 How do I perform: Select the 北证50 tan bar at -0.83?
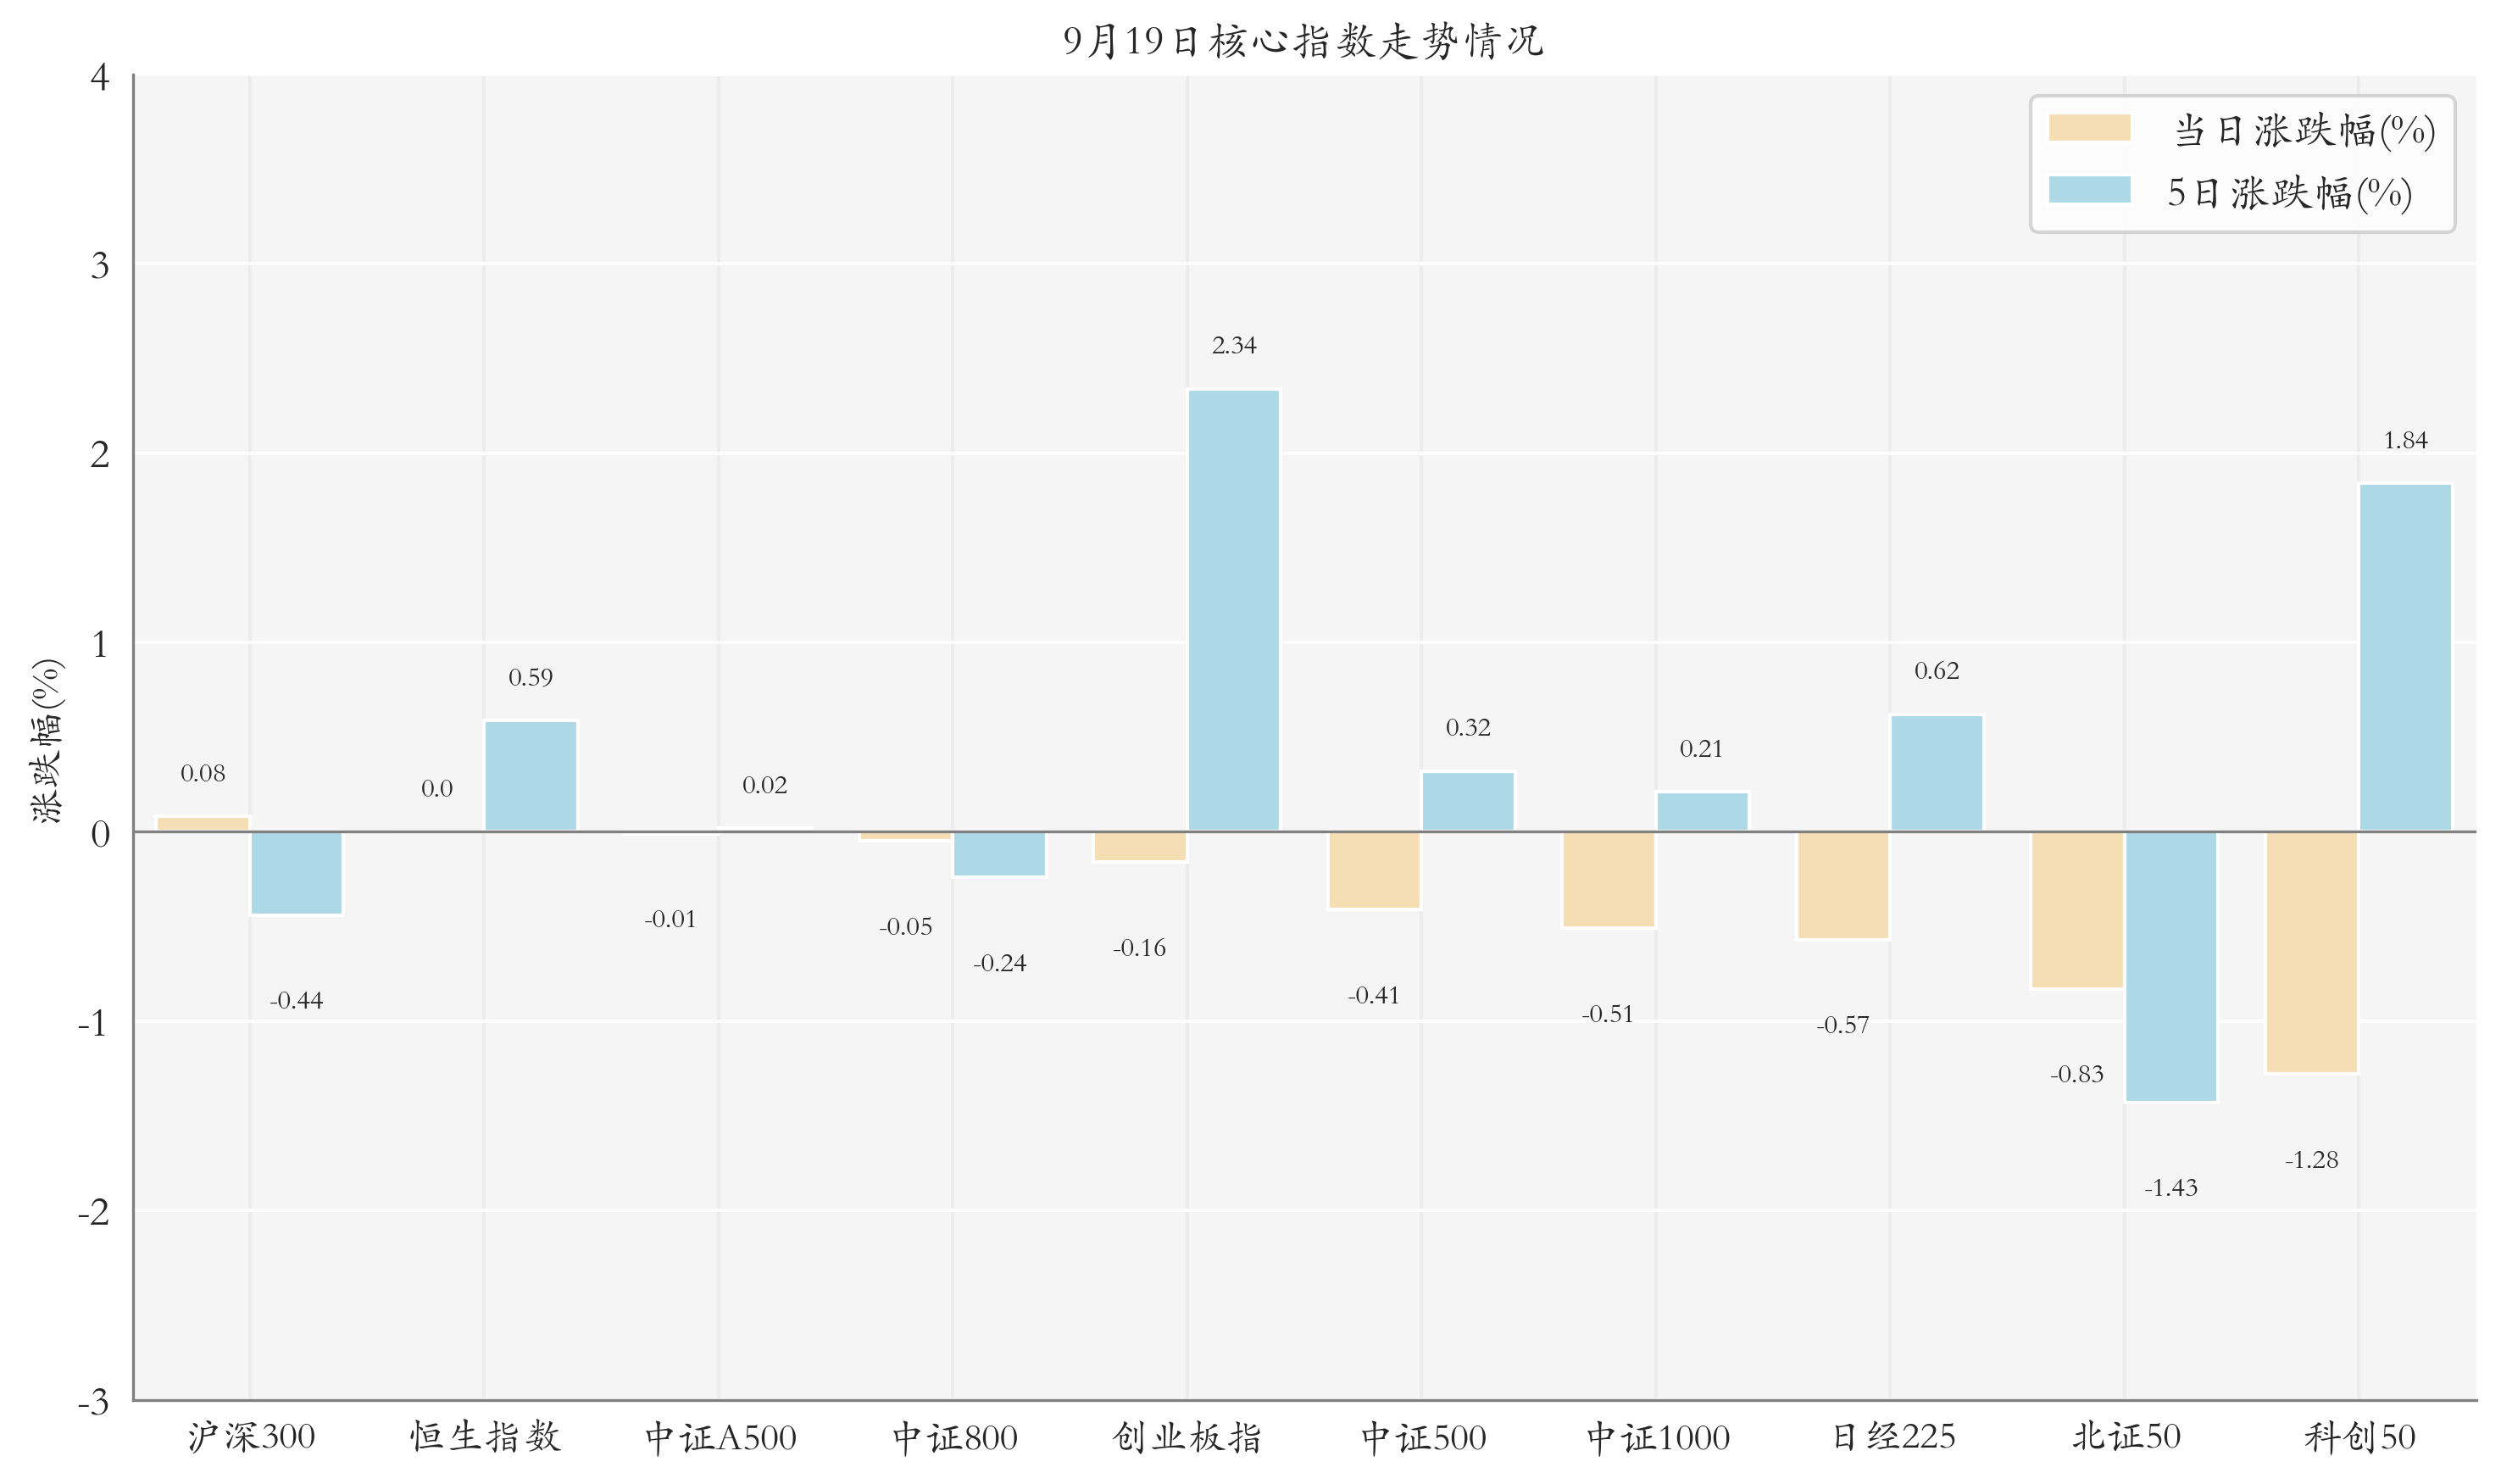tap(2076, 910)
